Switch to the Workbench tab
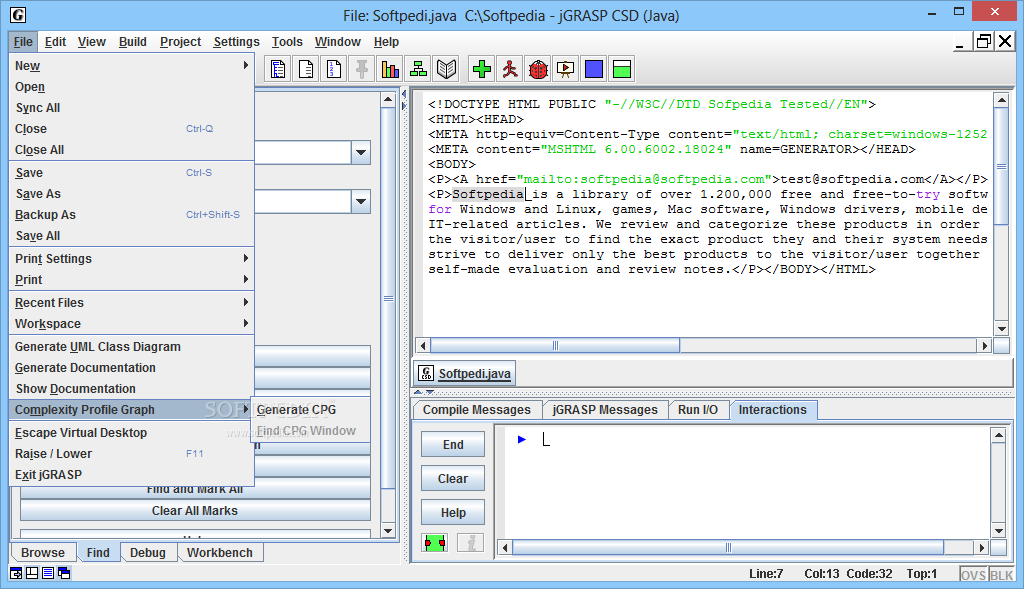This screenshot has width=1024, height=589. click(x=220, y=552)
